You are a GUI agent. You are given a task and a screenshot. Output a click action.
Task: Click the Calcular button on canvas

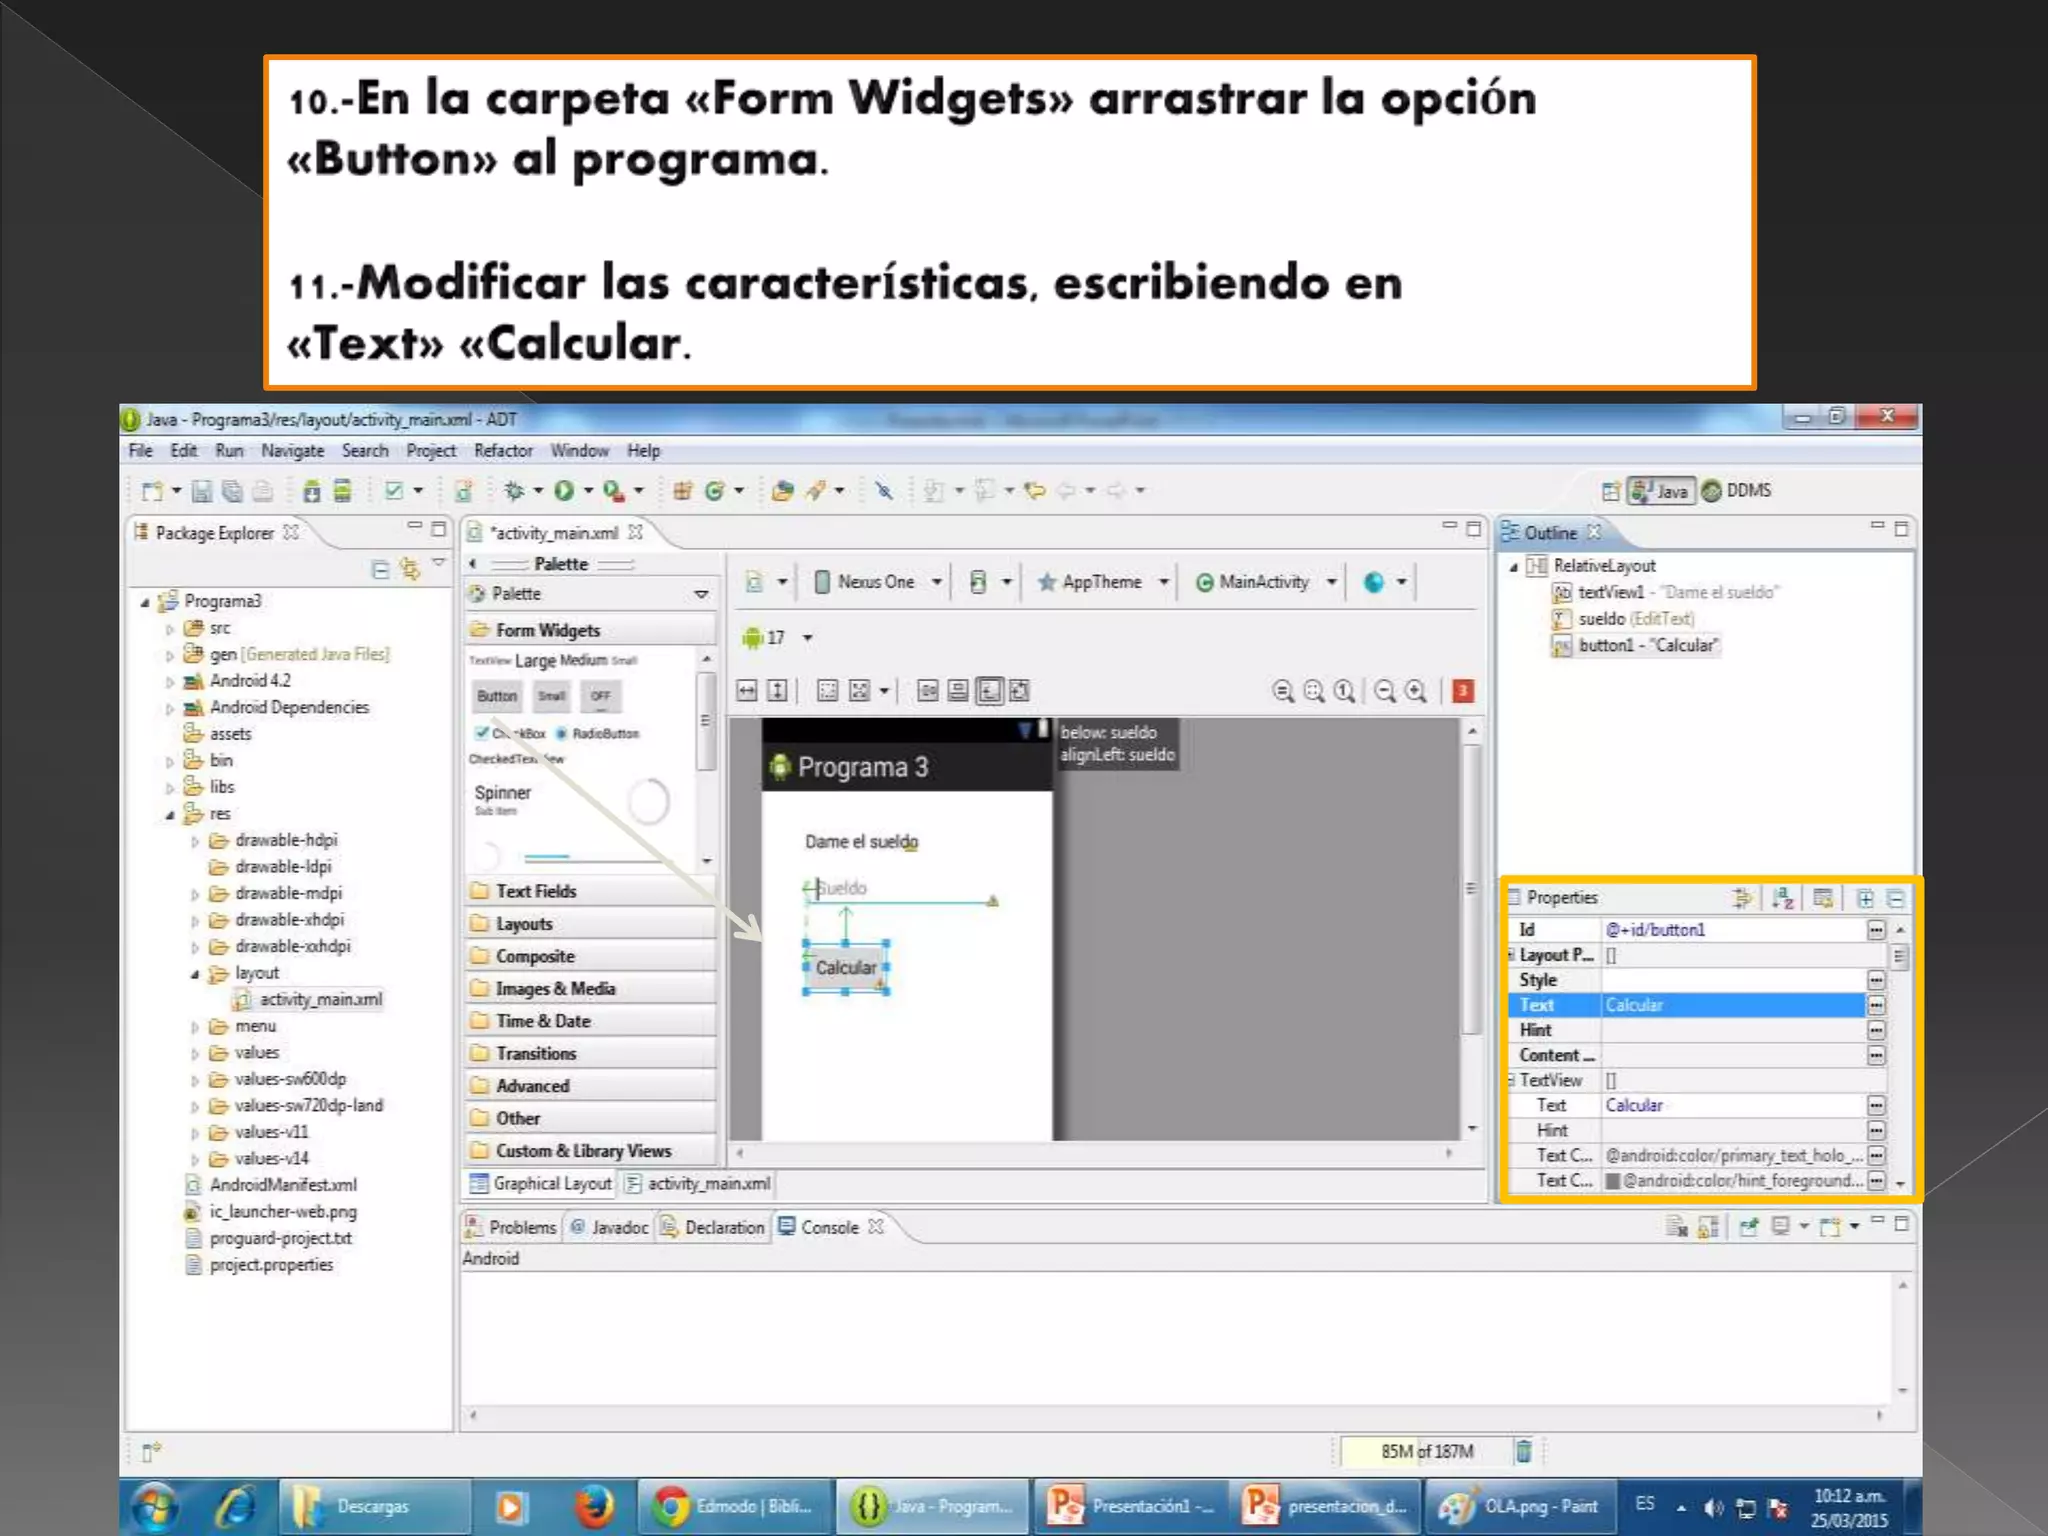(x=846, y=967)
